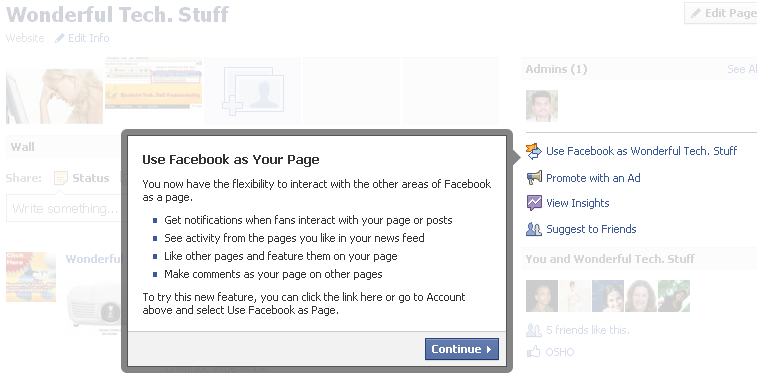The width and height of the screenshot is (757, 373).
Task: Click the friends icon beside 5 friends like this
Action: coord(533,330)
